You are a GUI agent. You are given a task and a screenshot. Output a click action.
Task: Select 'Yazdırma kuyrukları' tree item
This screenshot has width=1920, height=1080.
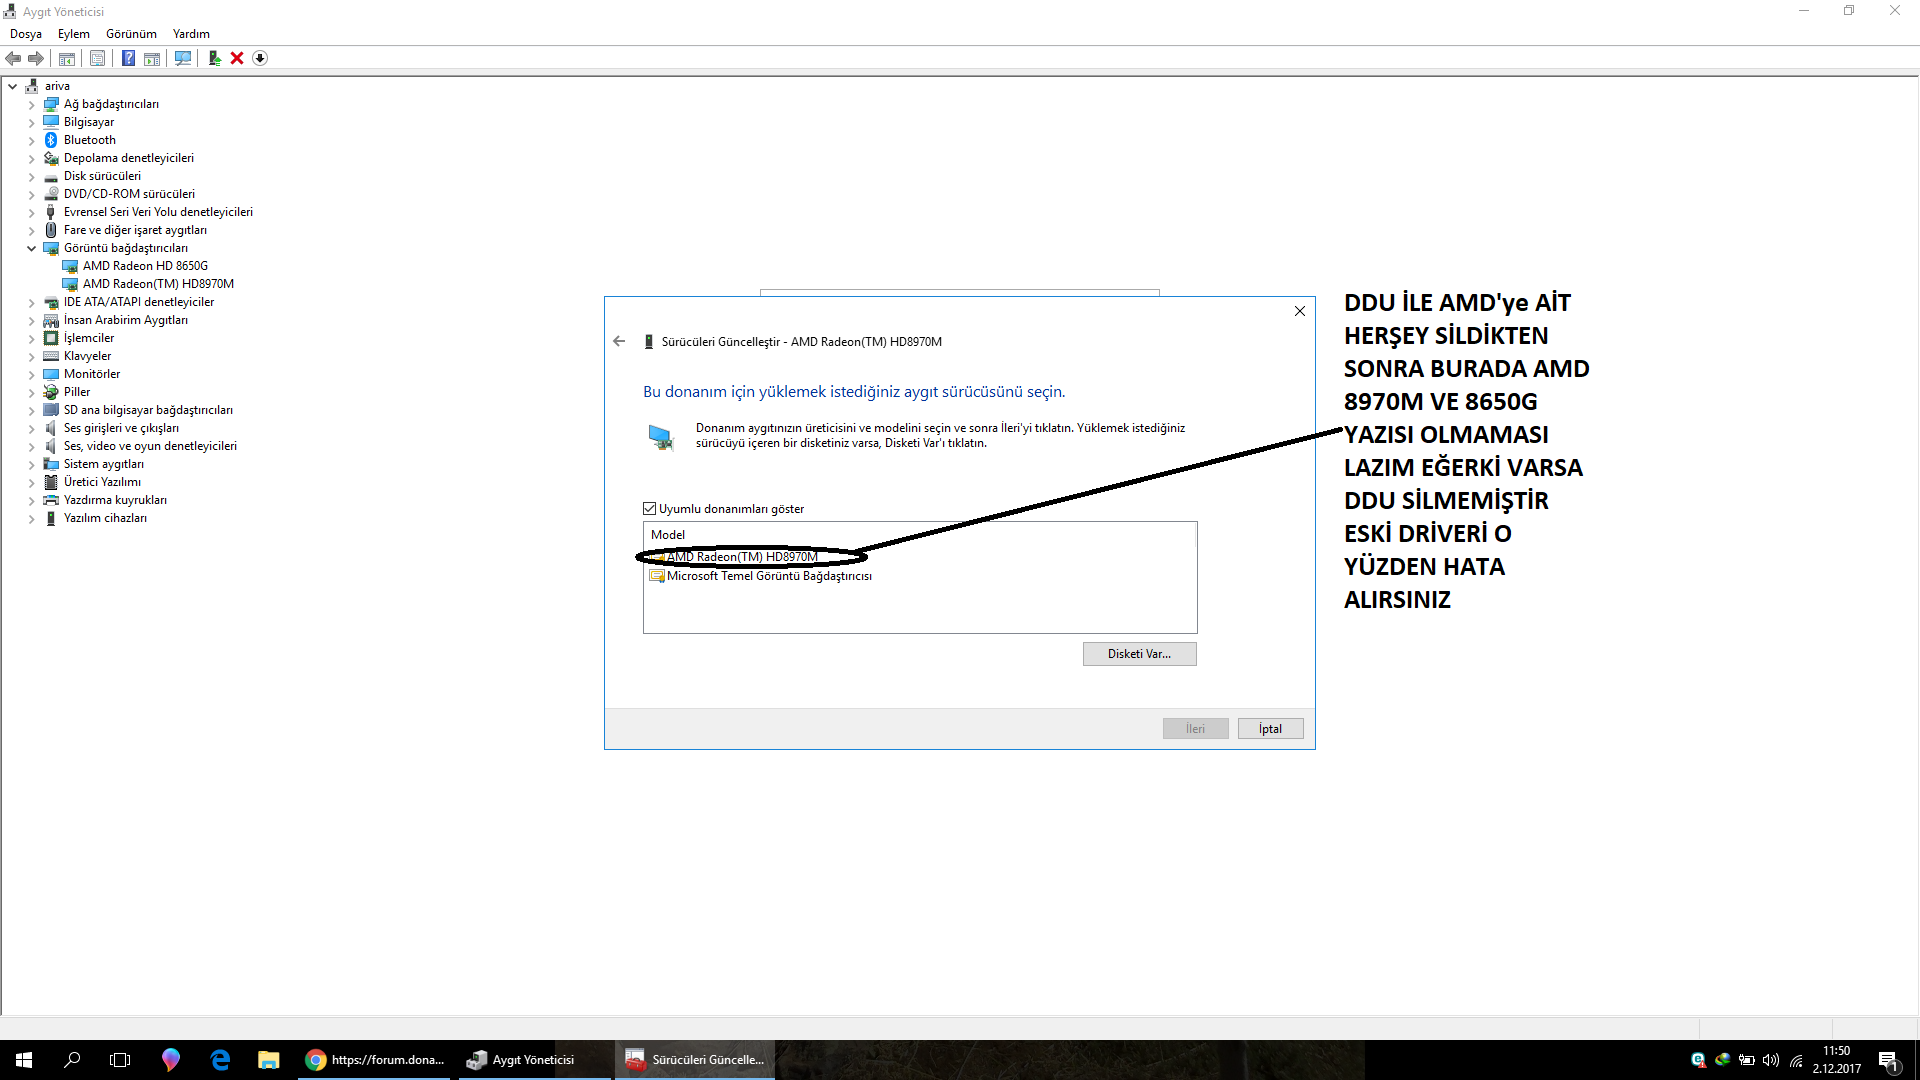(x=115, y=500)
